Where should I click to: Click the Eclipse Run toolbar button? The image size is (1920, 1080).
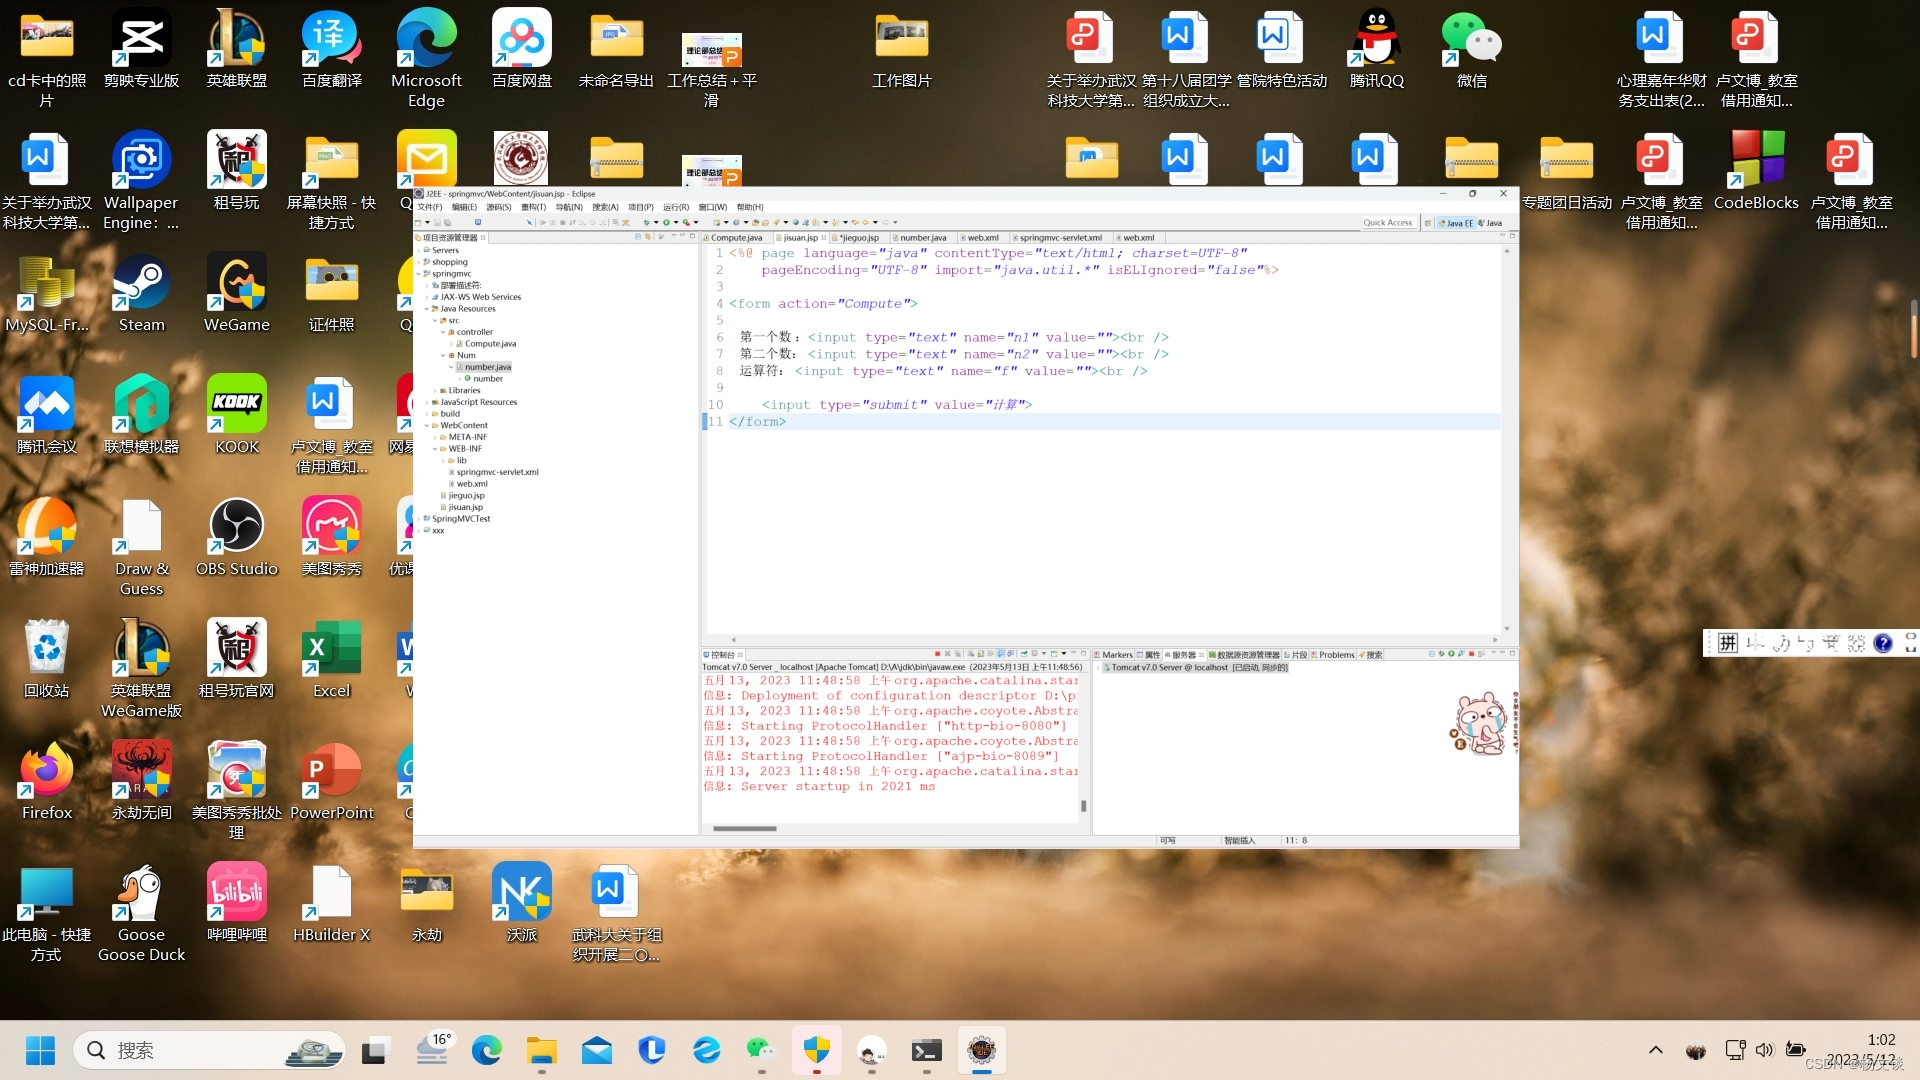tap(666, 222)
